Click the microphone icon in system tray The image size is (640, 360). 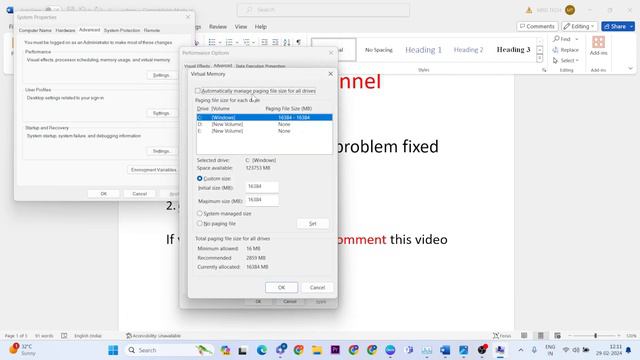[x=534, y=350]
